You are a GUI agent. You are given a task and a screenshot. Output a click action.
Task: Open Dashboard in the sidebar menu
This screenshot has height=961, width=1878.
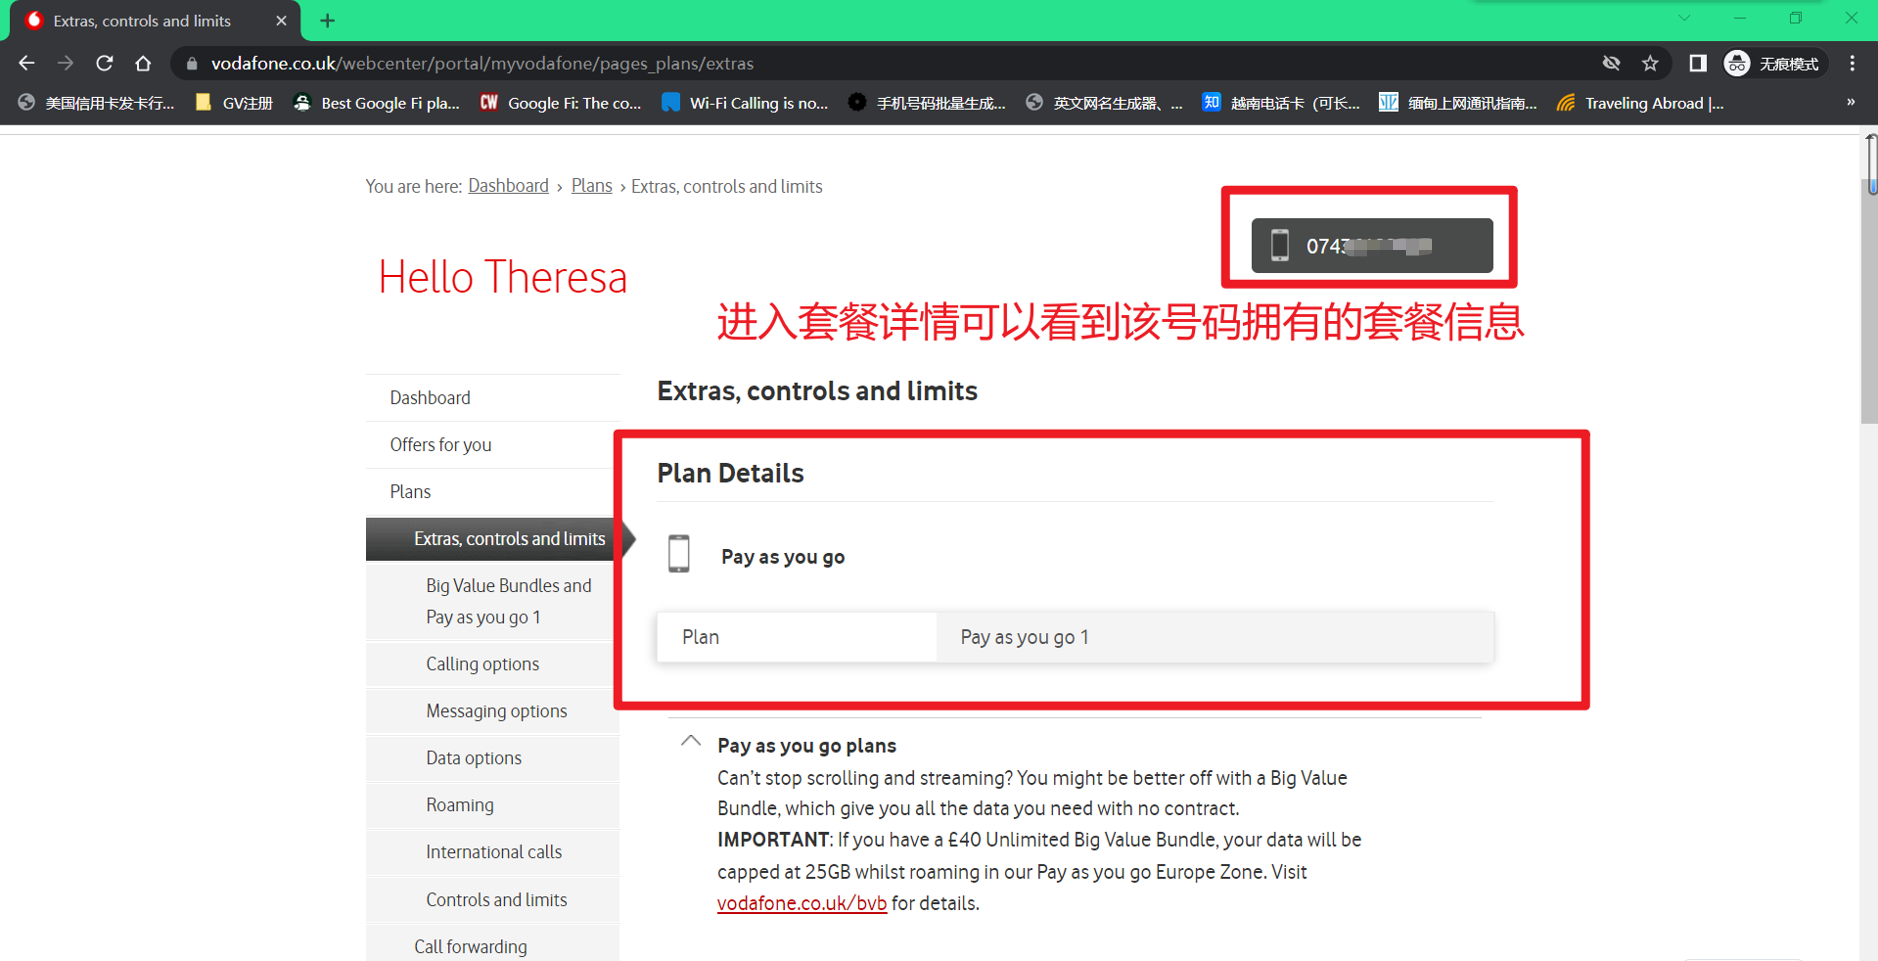coord(430,398)
